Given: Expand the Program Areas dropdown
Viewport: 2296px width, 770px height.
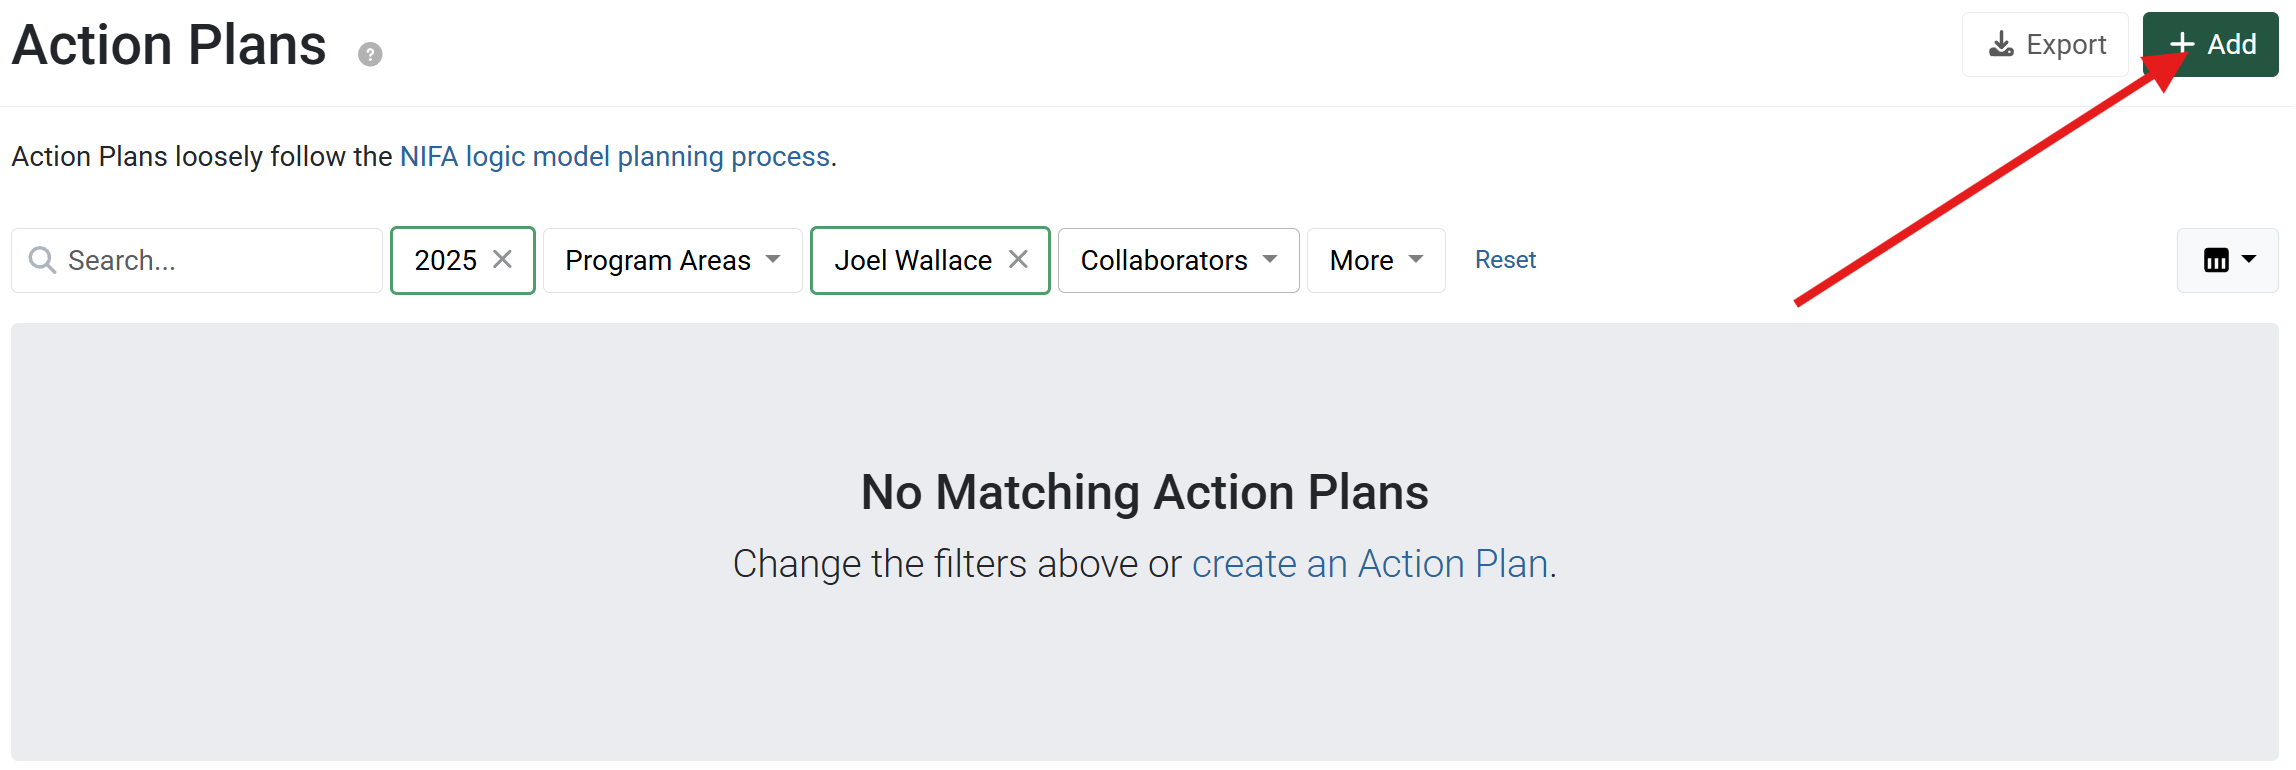Looking at the screenshot, I should (672, 260).
